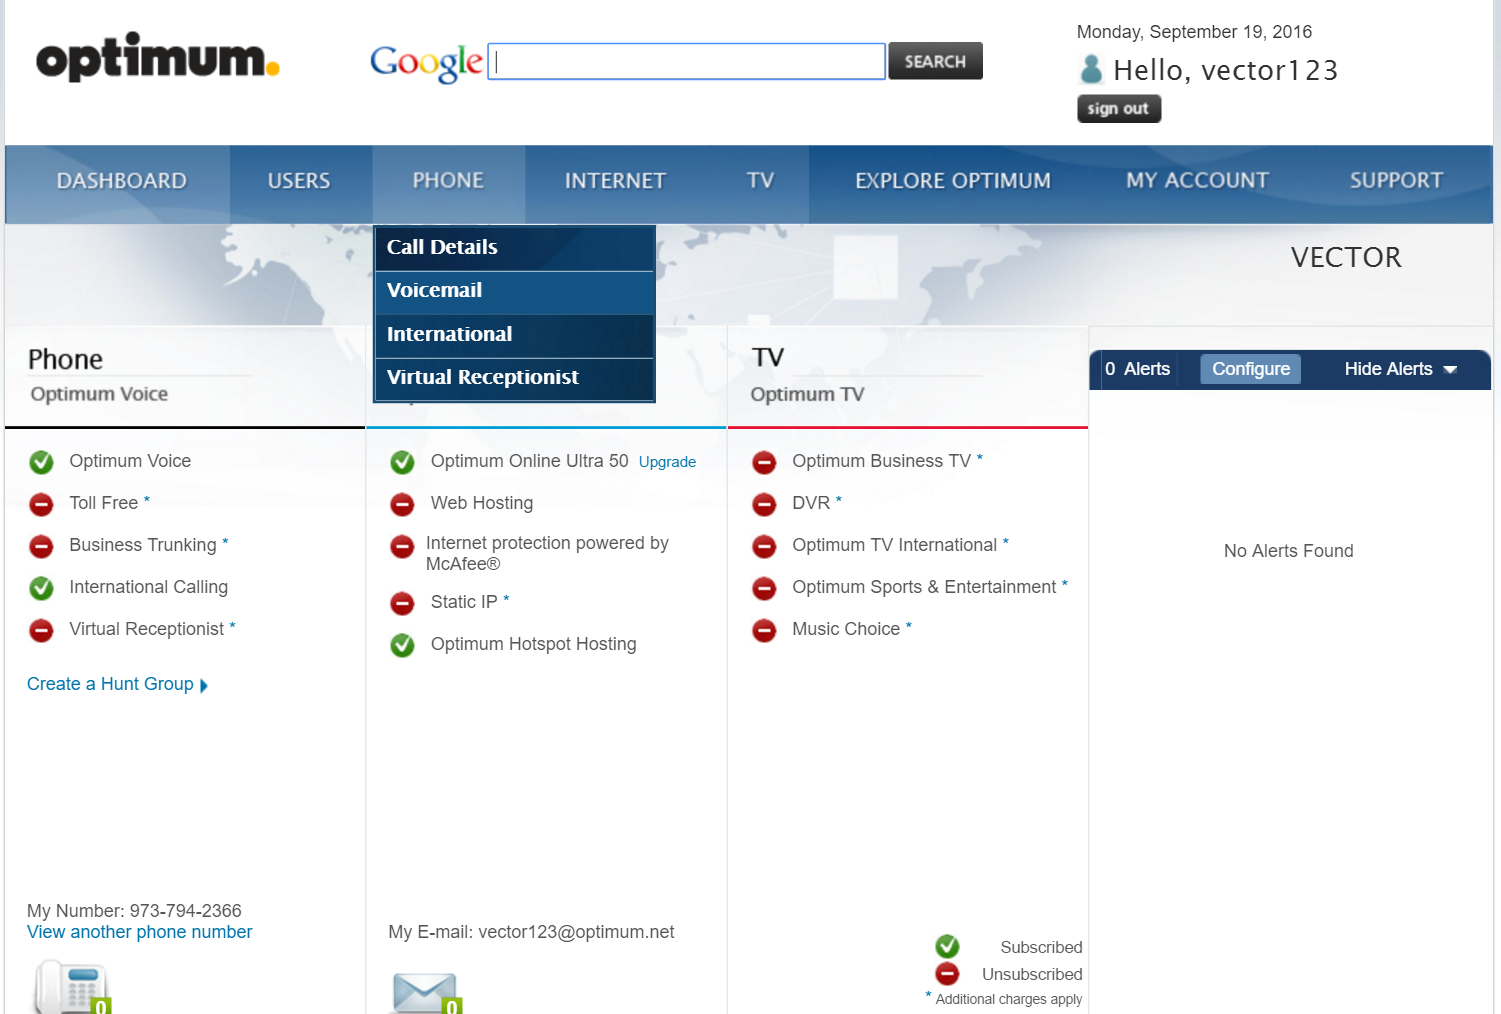Click the red icon beside Web Hosting
The image size is (1501, 1014).
[x=402, y=504]
